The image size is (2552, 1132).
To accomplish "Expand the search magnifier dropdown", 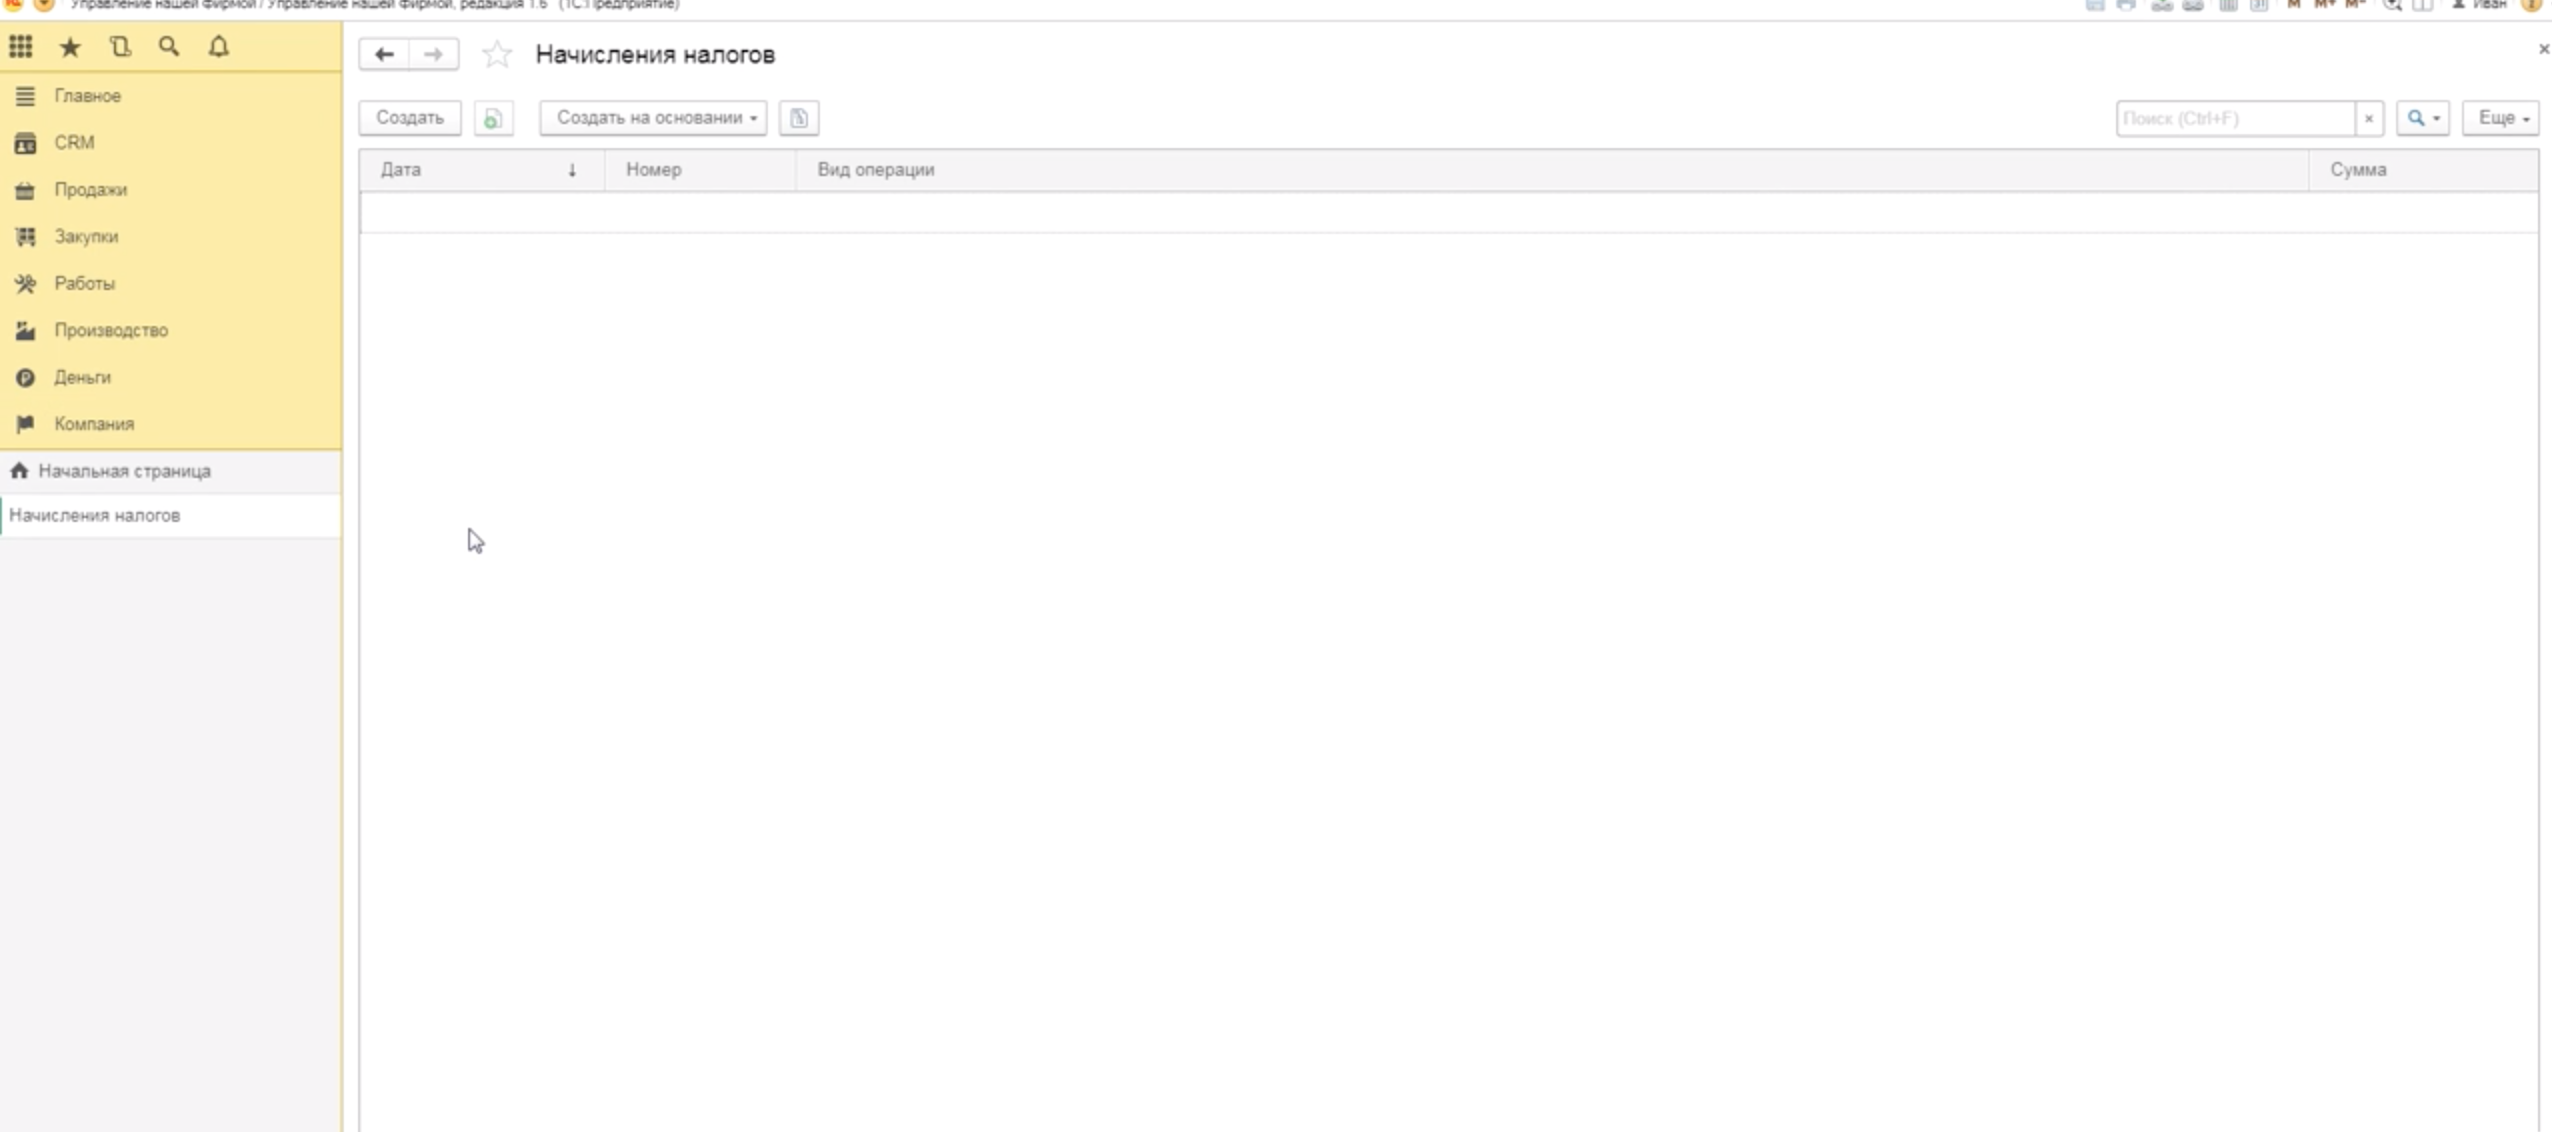I will coord(2422,118).
